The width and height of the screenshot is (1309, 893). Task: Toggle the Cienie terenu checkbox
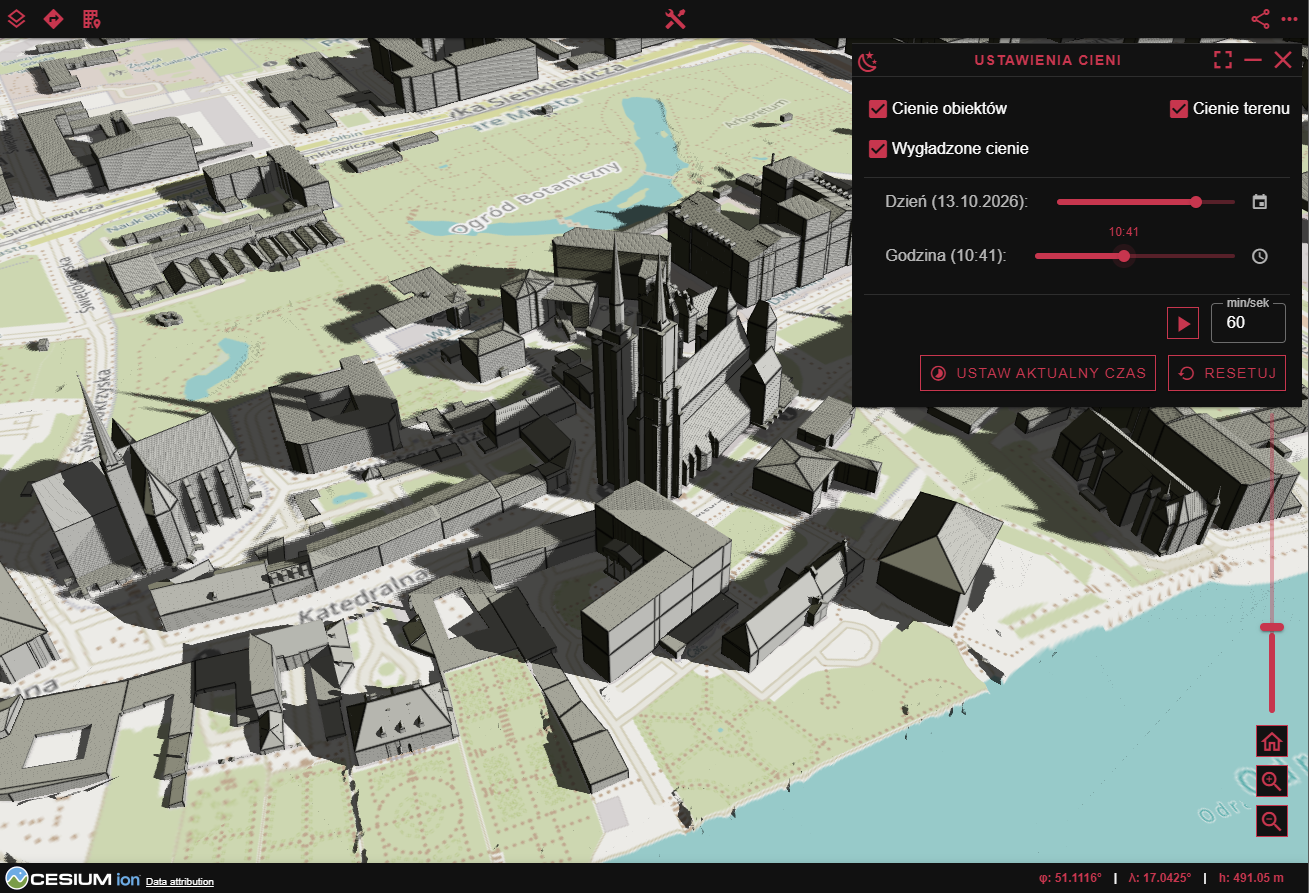[1179, 109]
